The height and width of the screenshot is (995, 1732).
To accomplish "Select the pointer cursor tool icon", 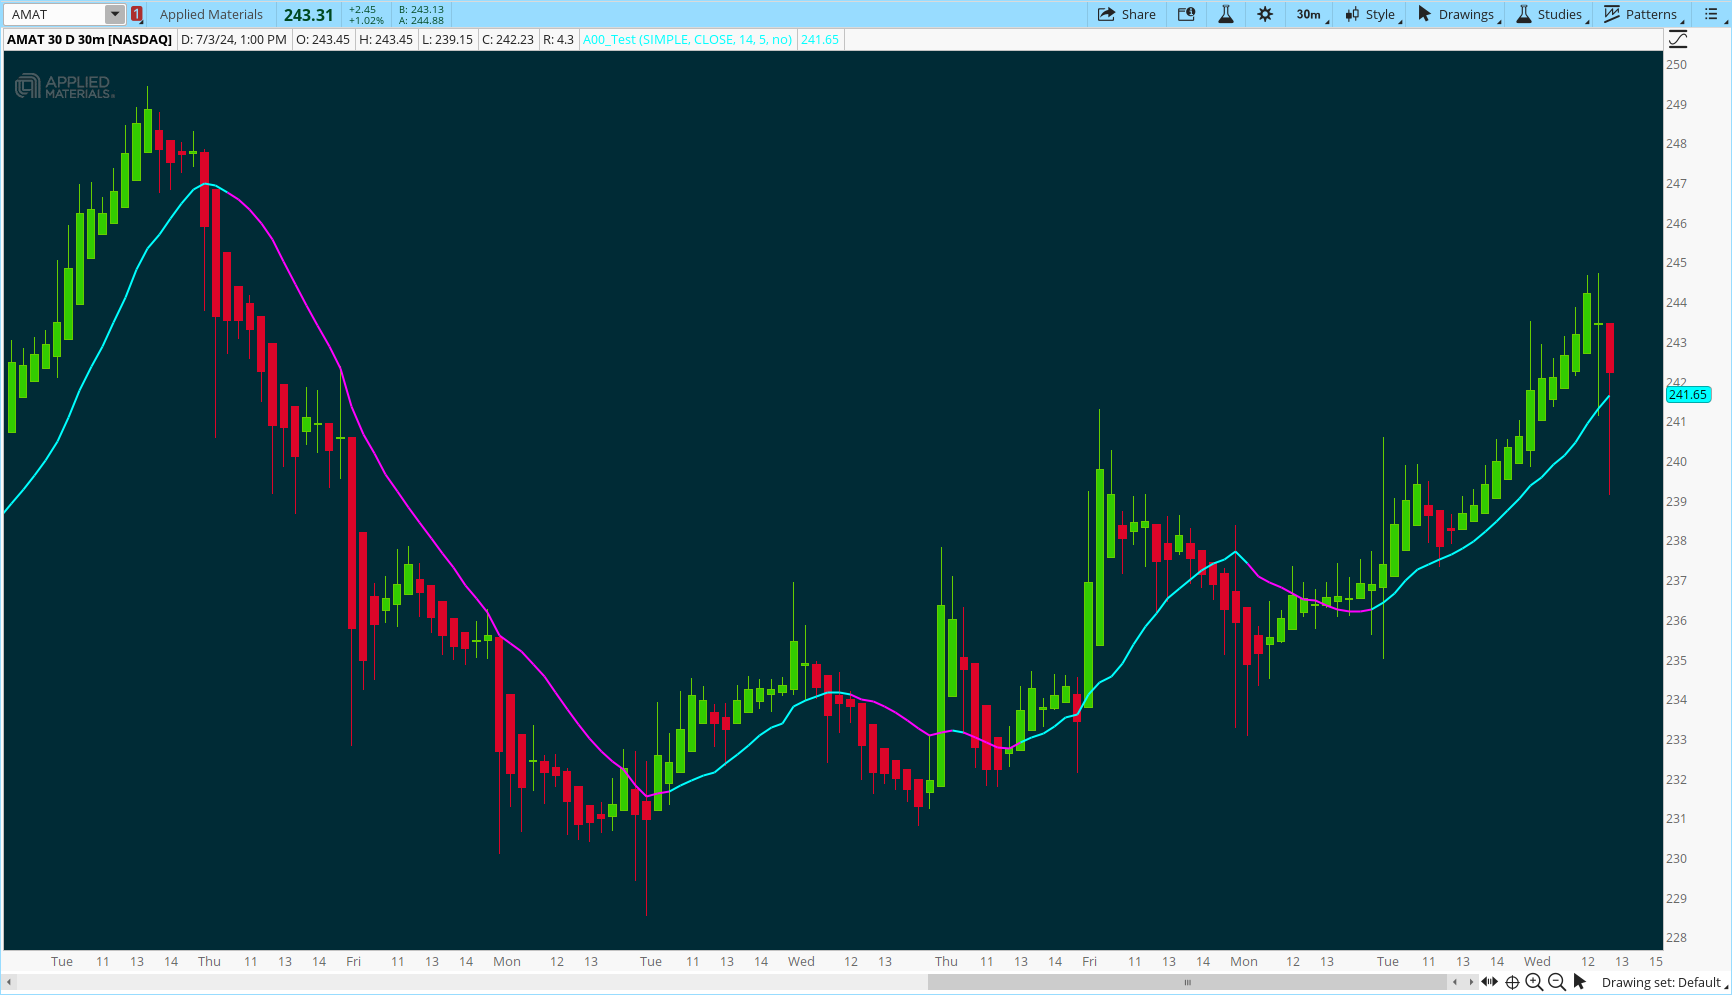I will (x=1580, y=982).
